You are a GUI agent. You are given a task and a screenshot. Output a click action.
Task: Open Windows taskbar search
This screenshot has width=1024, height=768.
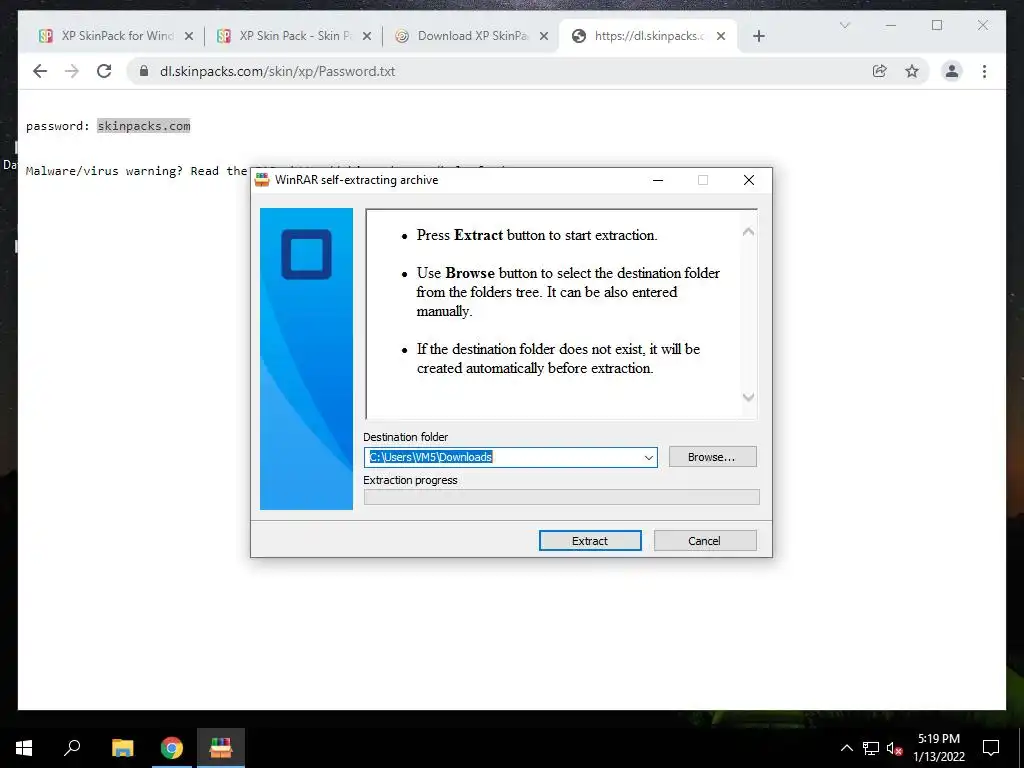click(72, 748)
